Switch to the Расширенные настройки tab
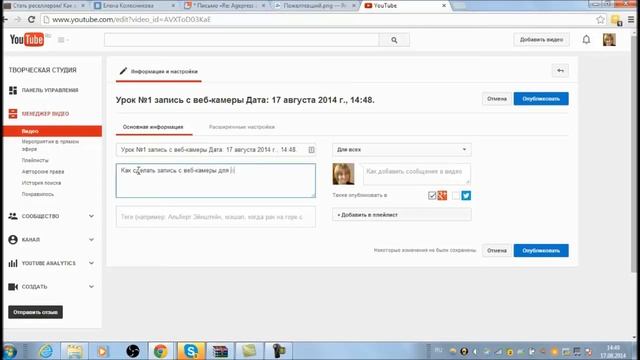Image resolution: width=640 pixels, height=360 pixels. 242,127
